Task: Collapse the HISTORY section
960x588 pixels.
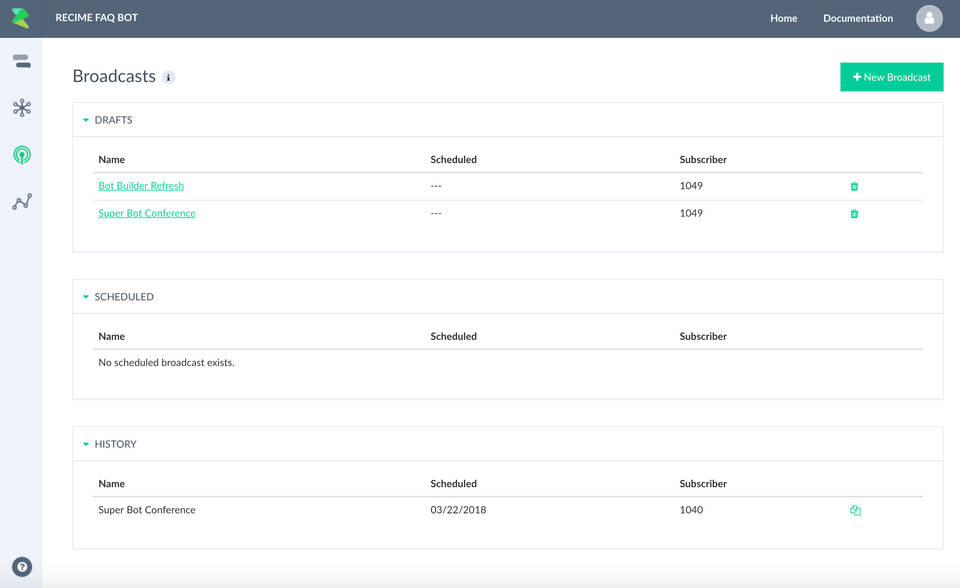Action: [x=85, y=443]
